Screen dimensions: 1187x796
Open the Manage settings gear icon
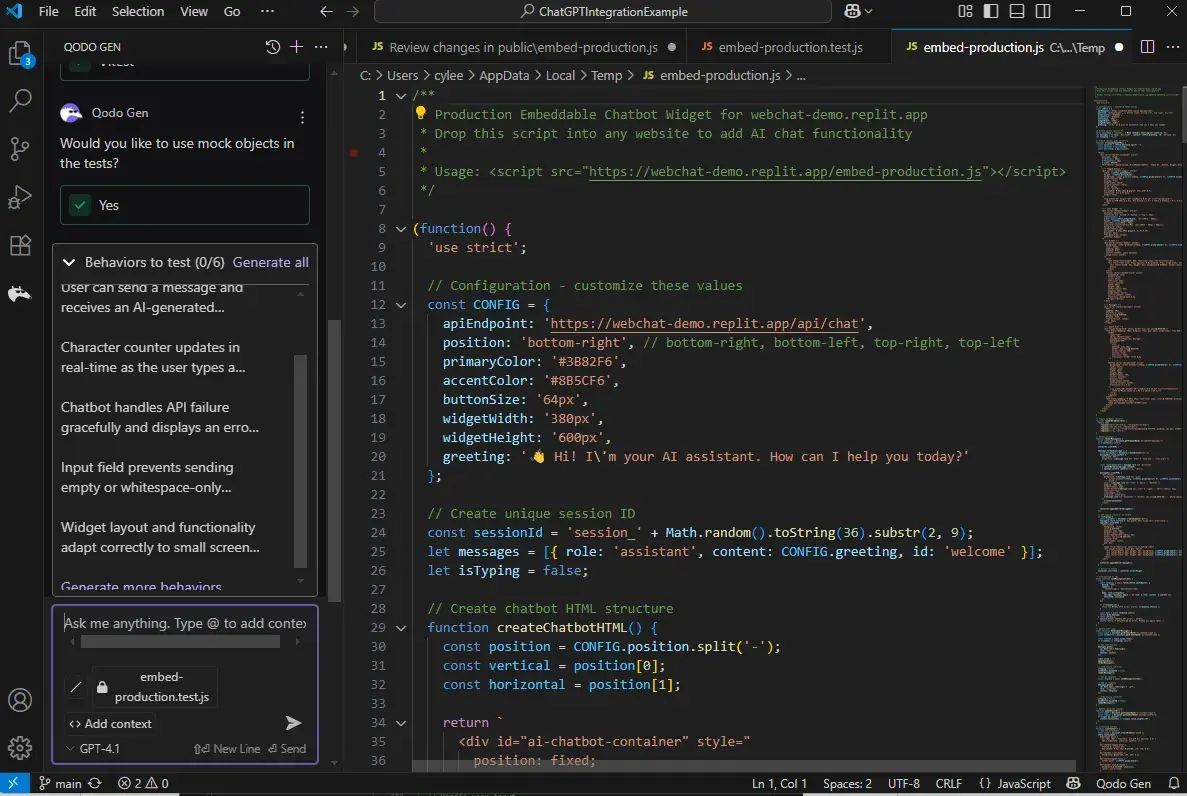(x=21, y=747)
